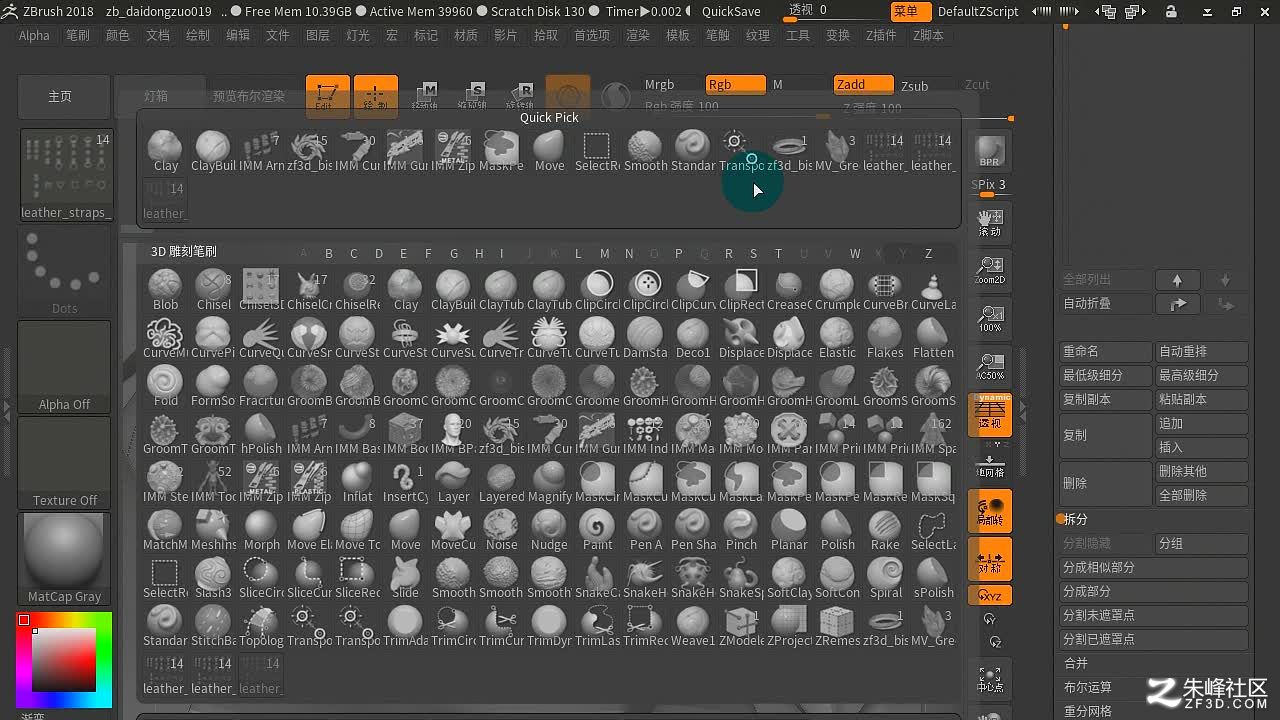The height and width of the screenshot is (720, 1280).
Task: Select the Flatten brush
Action: point(933,338)
